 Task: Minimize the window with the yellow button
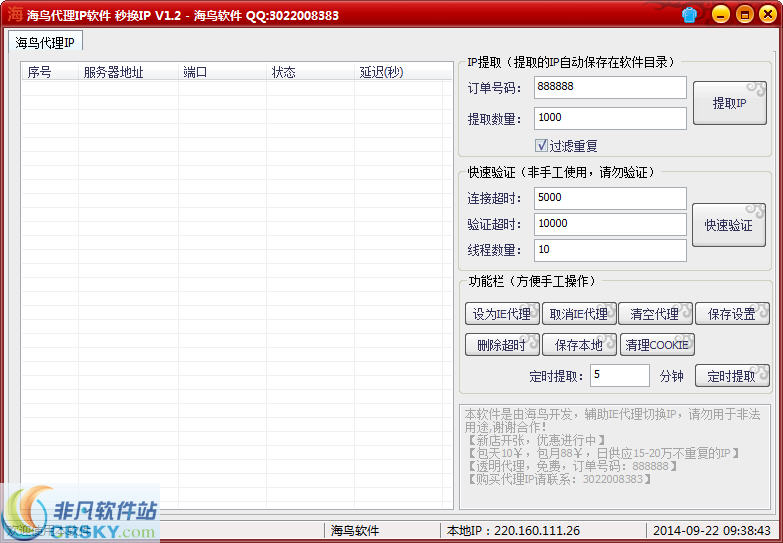(721, 15)
